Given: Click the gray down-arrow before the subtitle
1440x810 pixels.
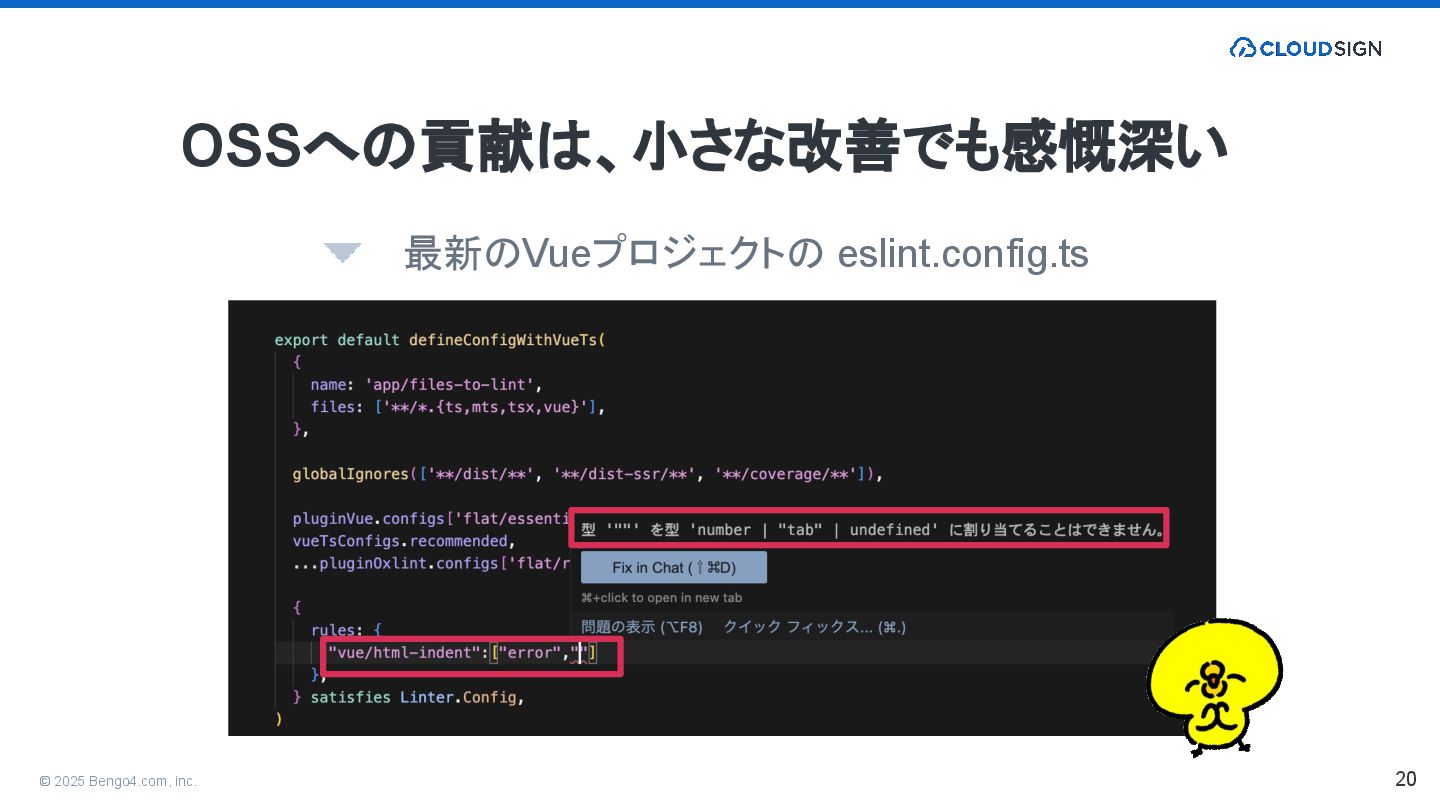Looking at the screenshot, I should (x=342, y=253).
